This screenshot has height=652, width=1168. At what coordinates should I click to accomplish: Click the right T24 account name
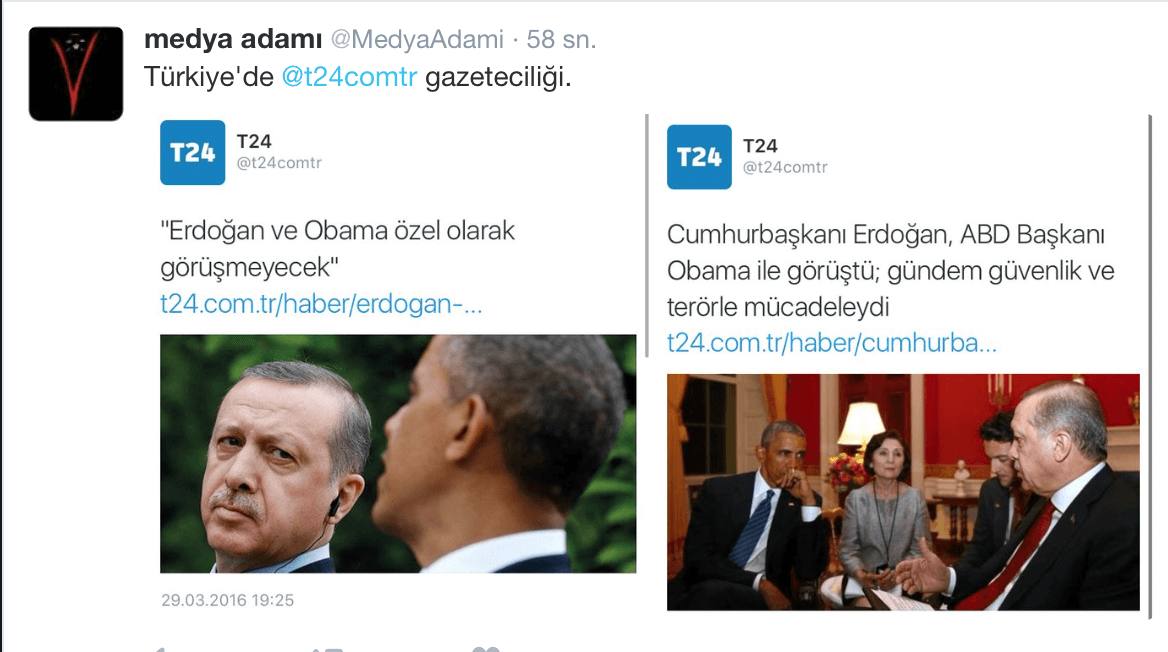click(760, 146)
